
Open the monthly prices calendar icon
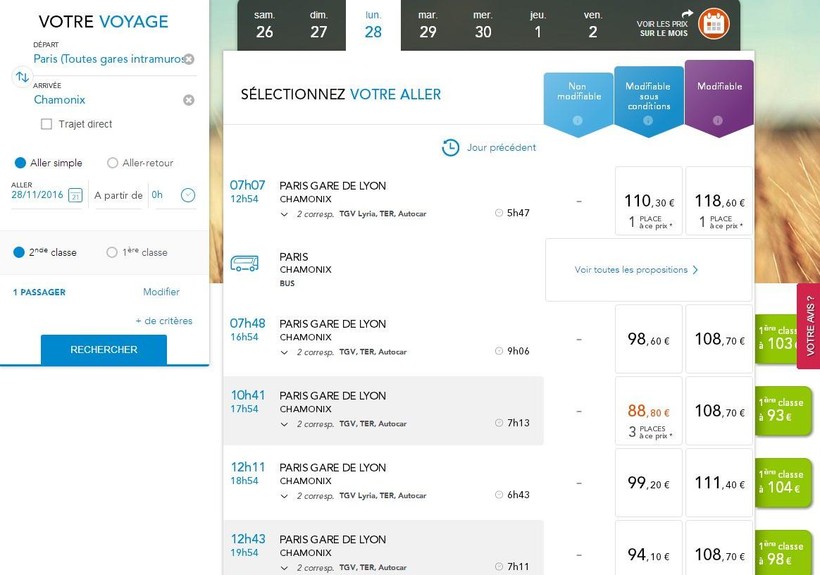click(x=713, y=23)
